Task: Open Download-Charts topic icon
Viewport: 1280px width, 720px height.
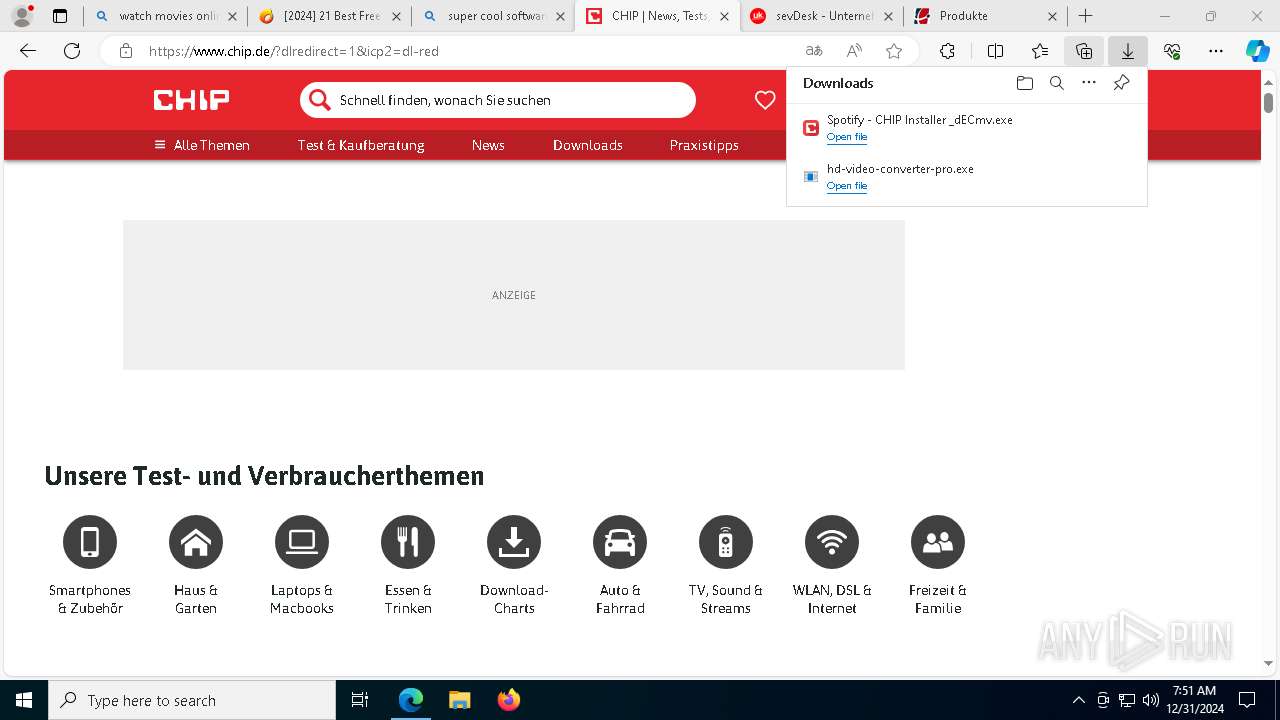Action: point(514,542)
